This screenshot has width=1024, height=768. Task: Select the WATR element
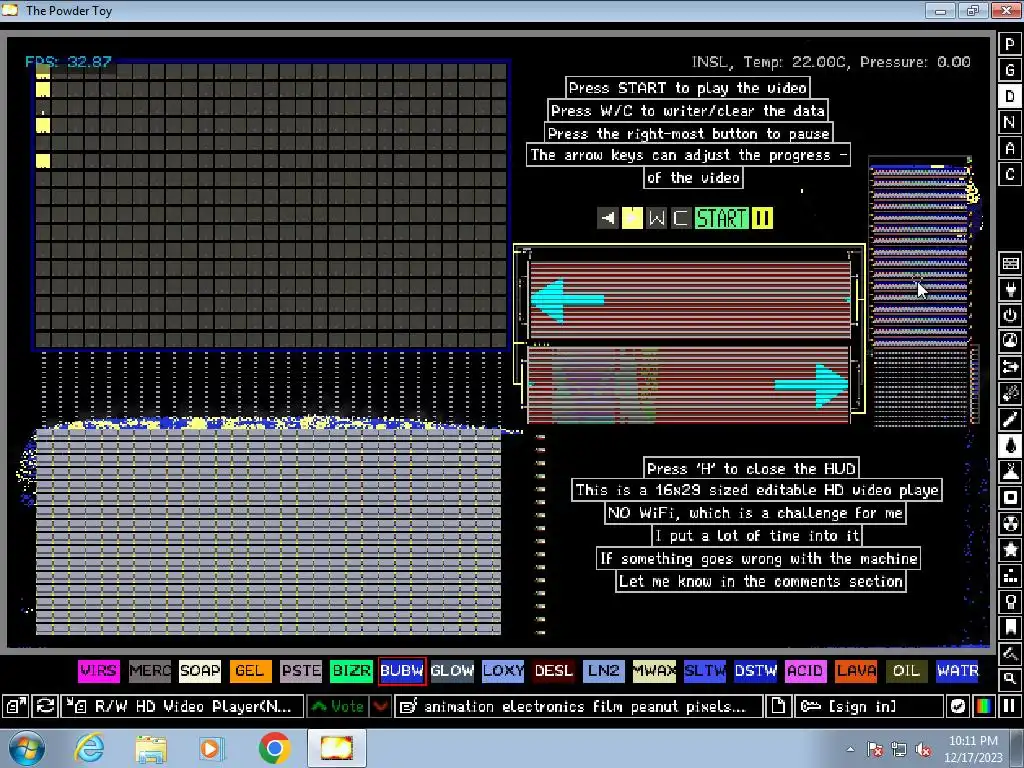pos(957,671)
